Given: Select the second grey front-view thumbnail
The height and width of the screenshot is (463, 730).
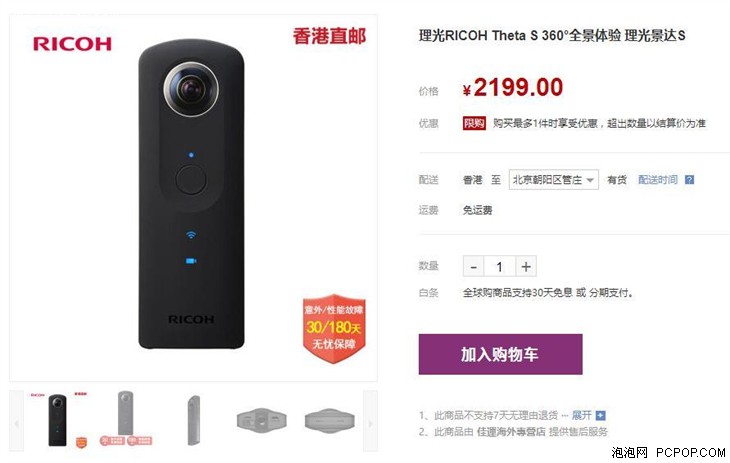Looking at the screenshot, I should coord(126,419).
